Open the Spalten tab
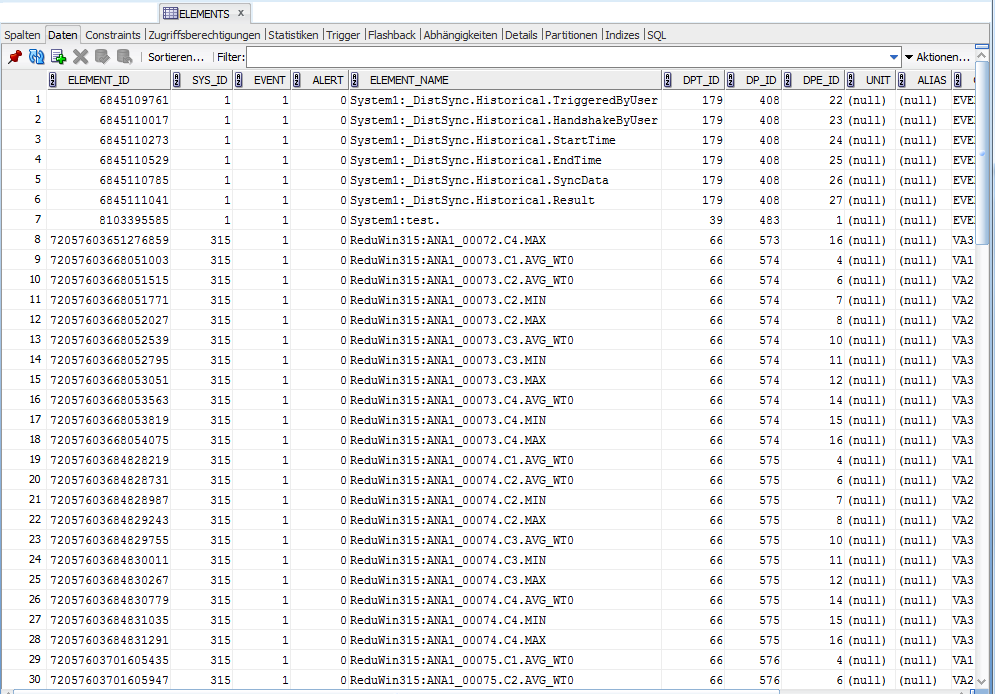The image size is (995, 694). pos(23,35)
